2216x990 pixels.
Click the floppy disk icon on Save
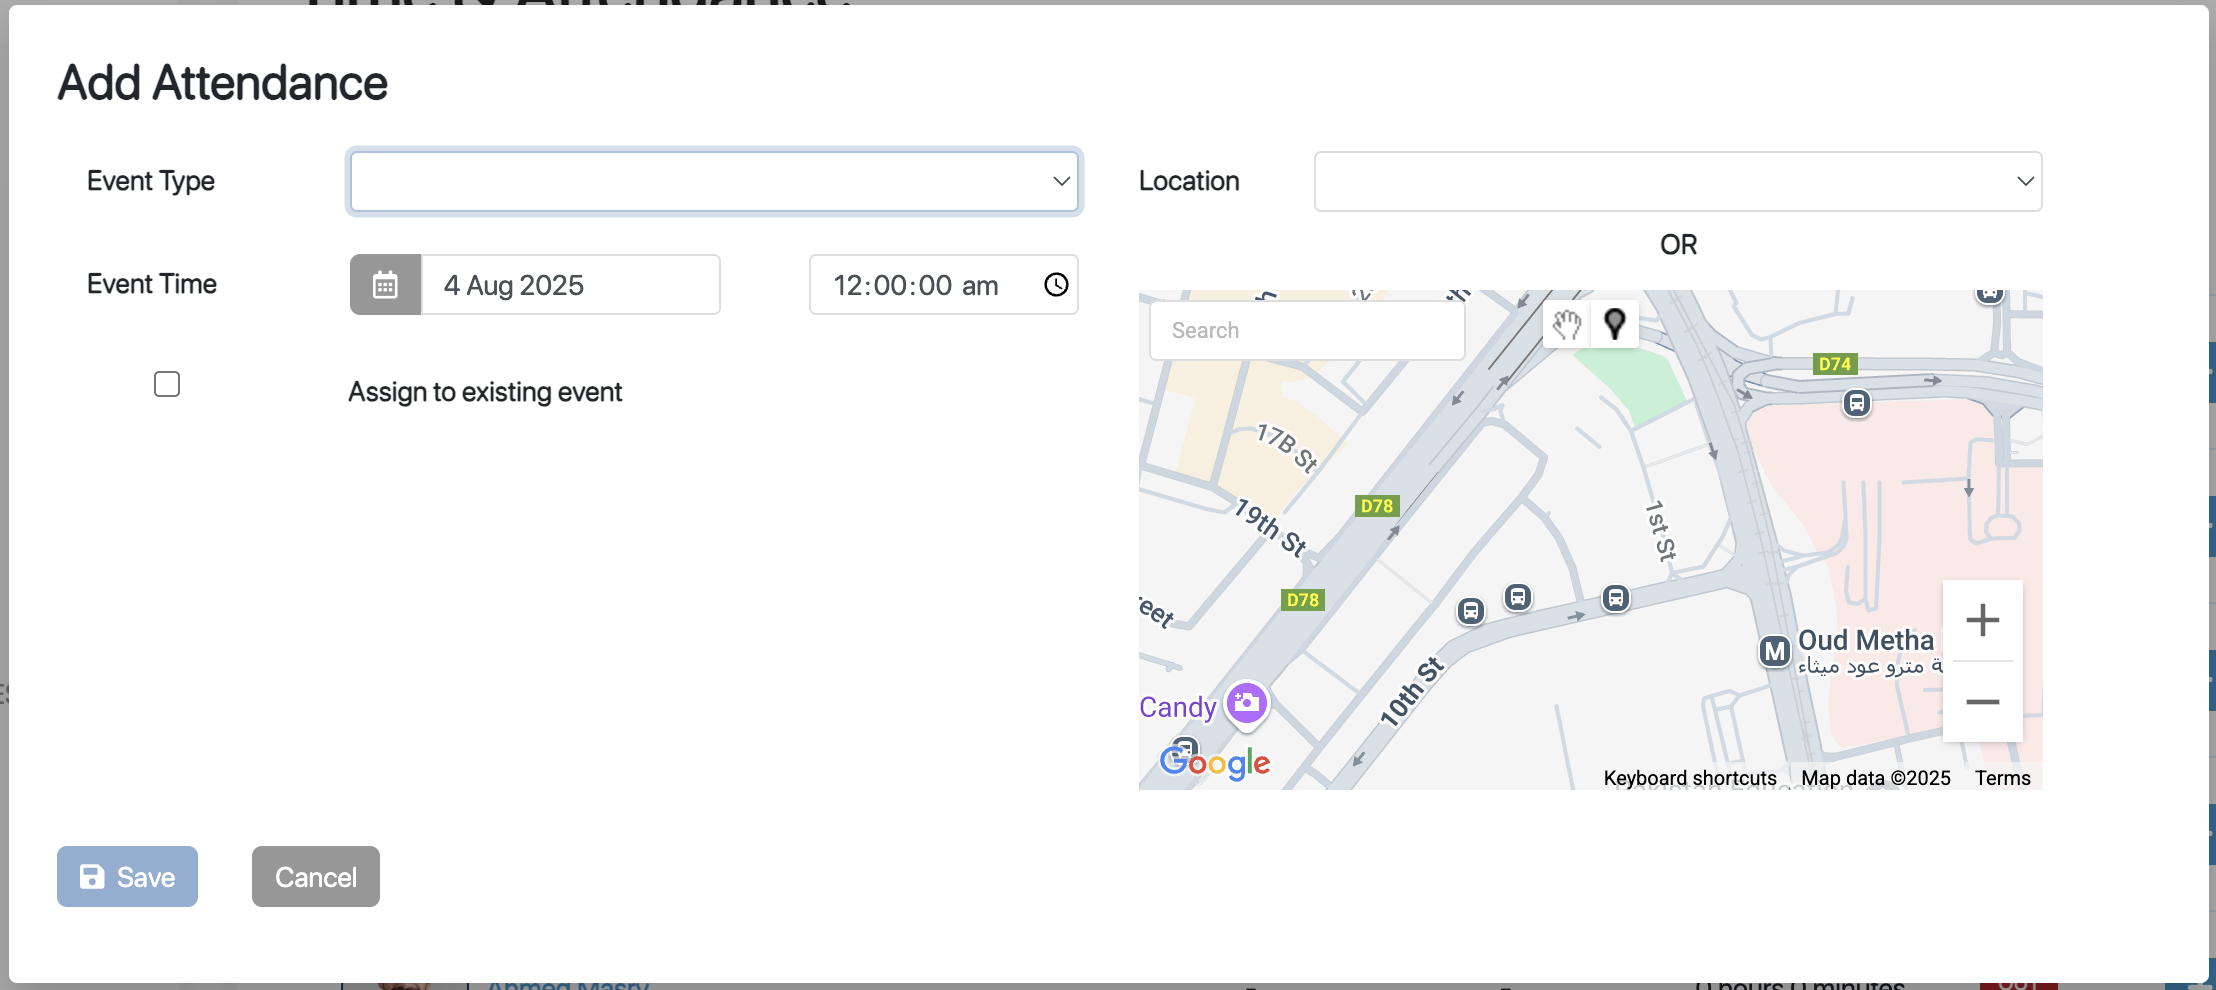point(93,876)
